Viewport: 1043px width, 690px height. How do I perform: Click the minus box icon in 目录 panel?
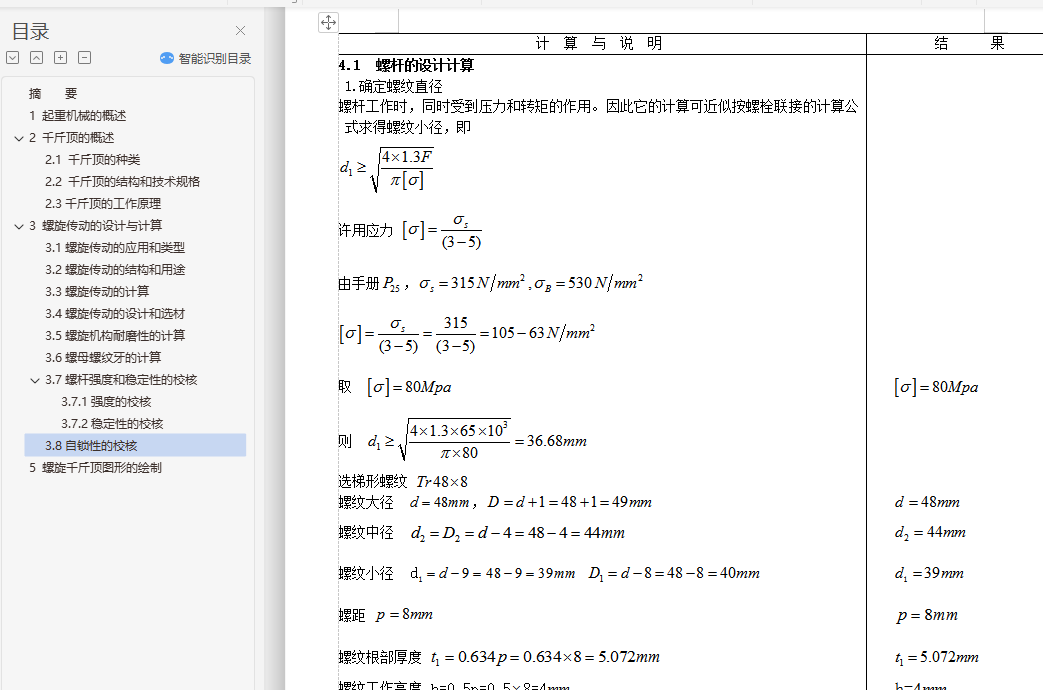click(x=84, y=58)
